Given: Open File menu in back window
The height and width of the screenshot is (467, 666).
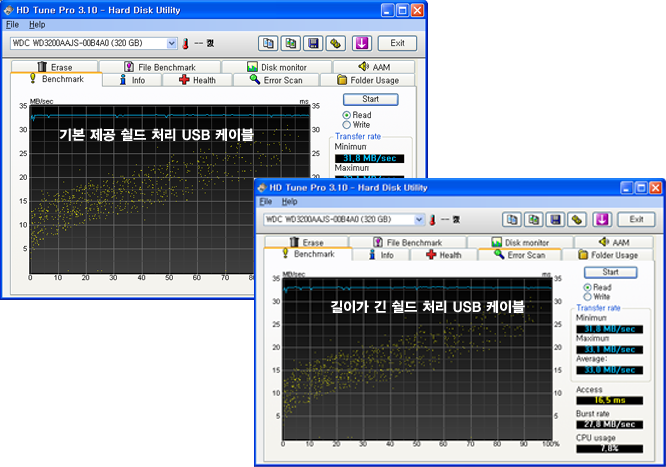Looking at the screenshot, I should pos(12,25).
